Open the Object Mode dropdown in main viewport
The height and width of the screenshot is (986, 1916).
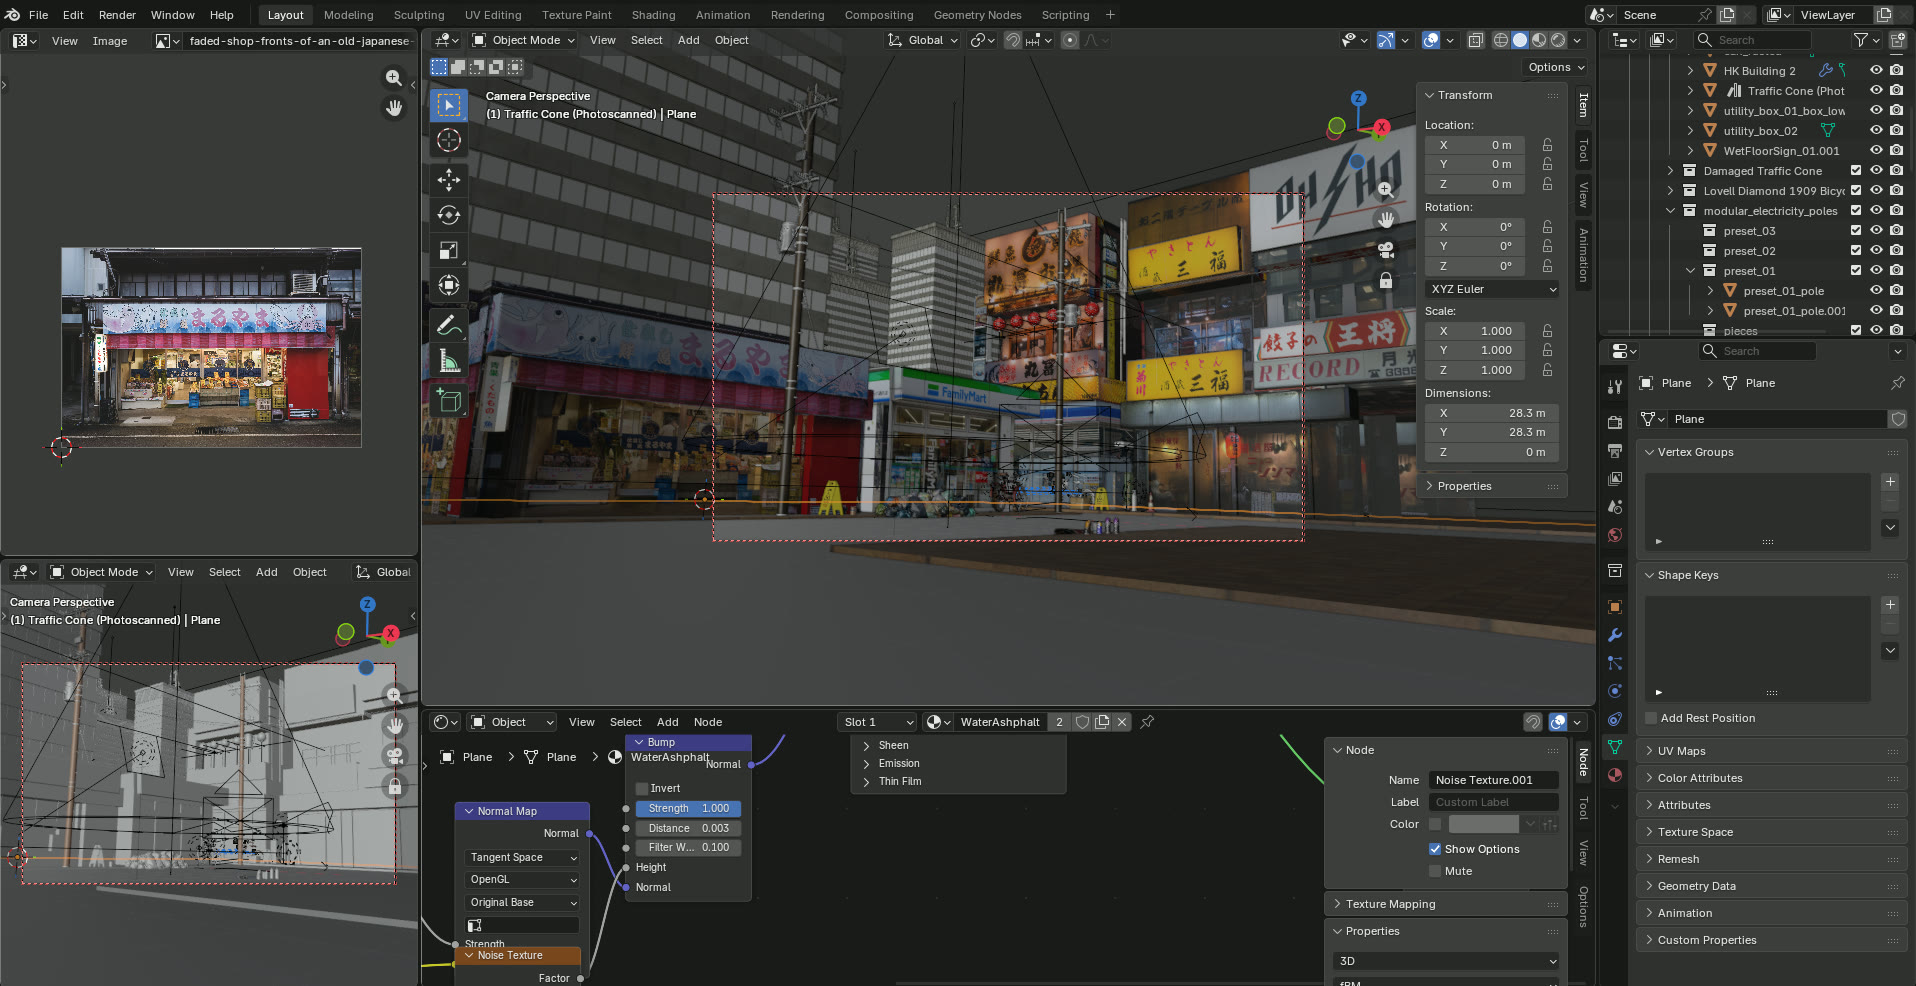click(x=523, y=40)
